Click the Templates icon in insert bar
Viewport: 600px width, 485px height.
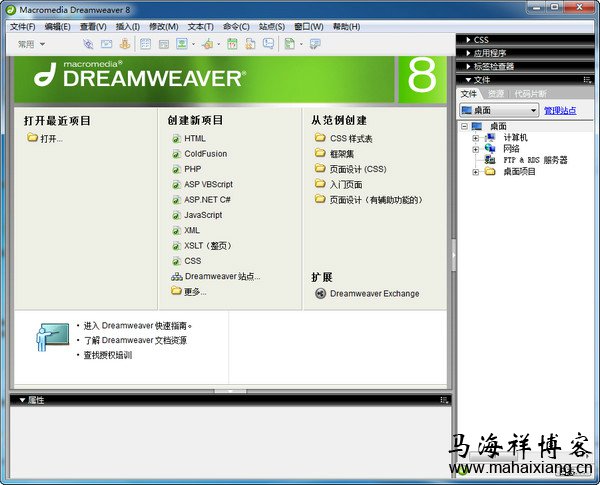pos(290,44)
